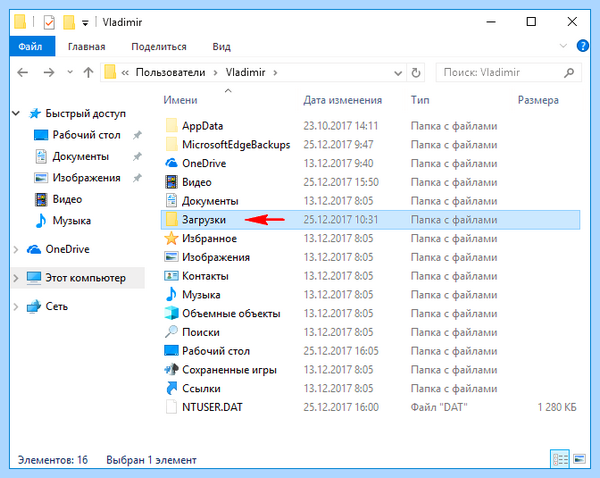The height and width of the screenshot is (478, 600).
Task: Switch to the Вид ribbon tab
Action: pos(222,47)
